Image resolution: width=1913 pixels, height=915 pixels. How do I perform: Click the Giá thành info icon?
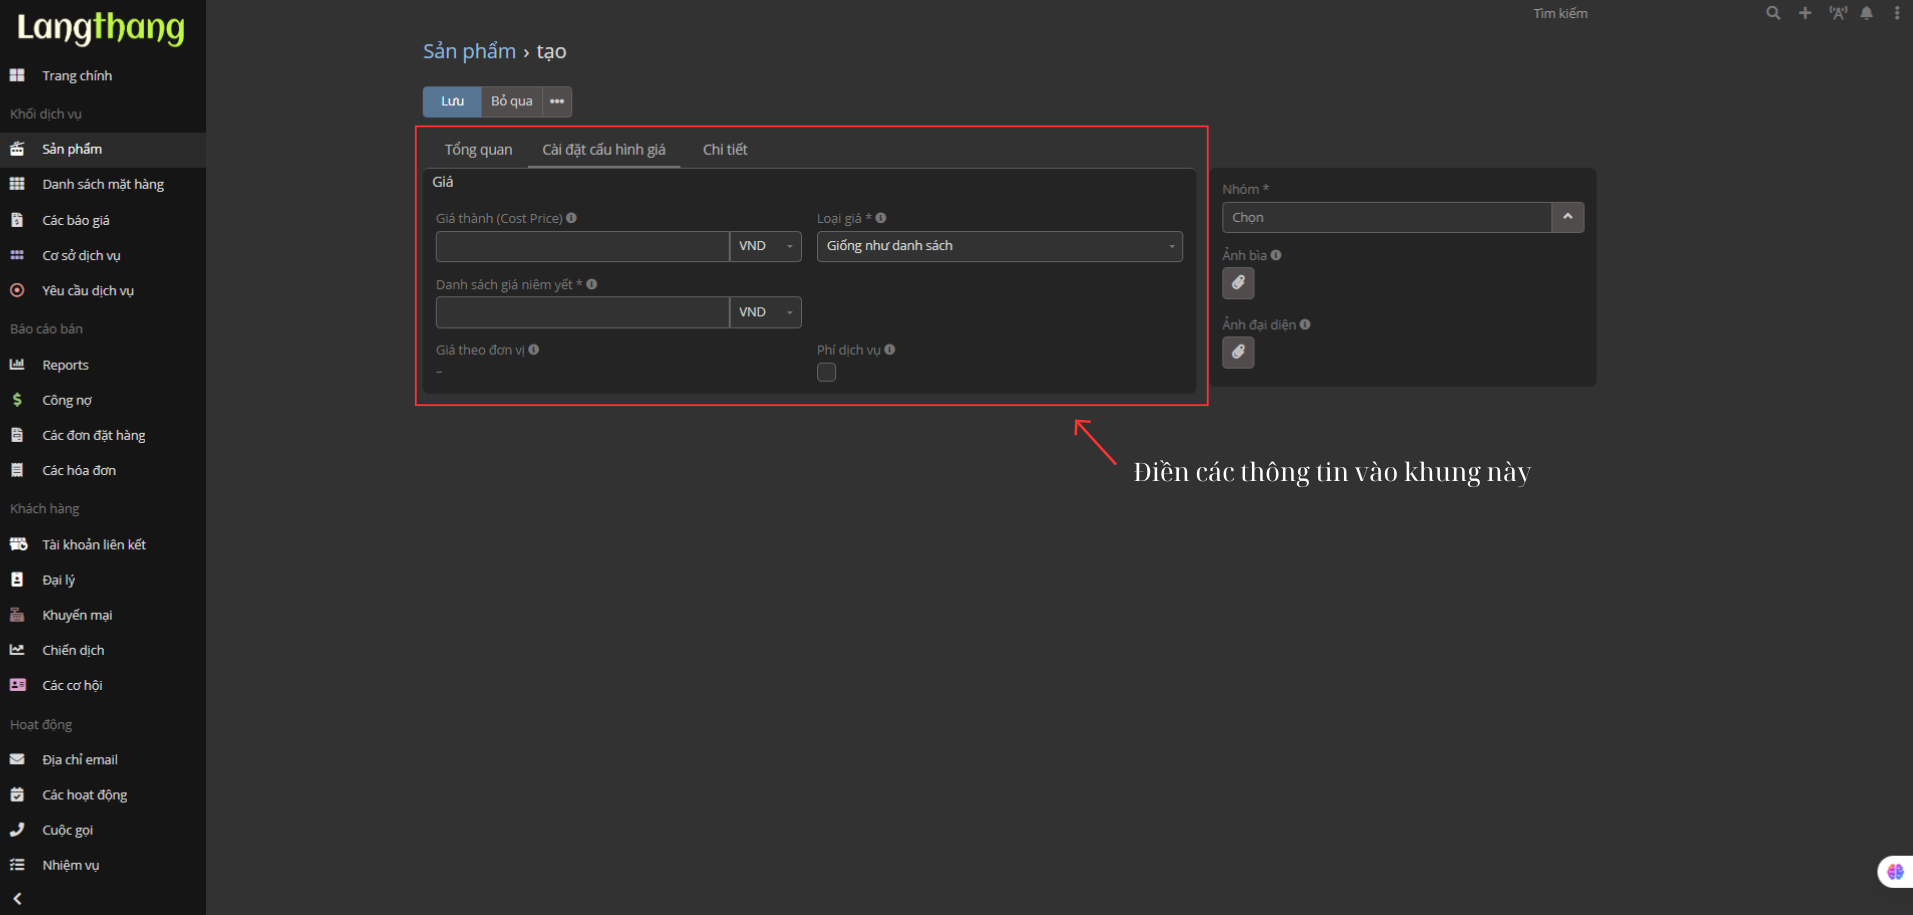point(572,218)
